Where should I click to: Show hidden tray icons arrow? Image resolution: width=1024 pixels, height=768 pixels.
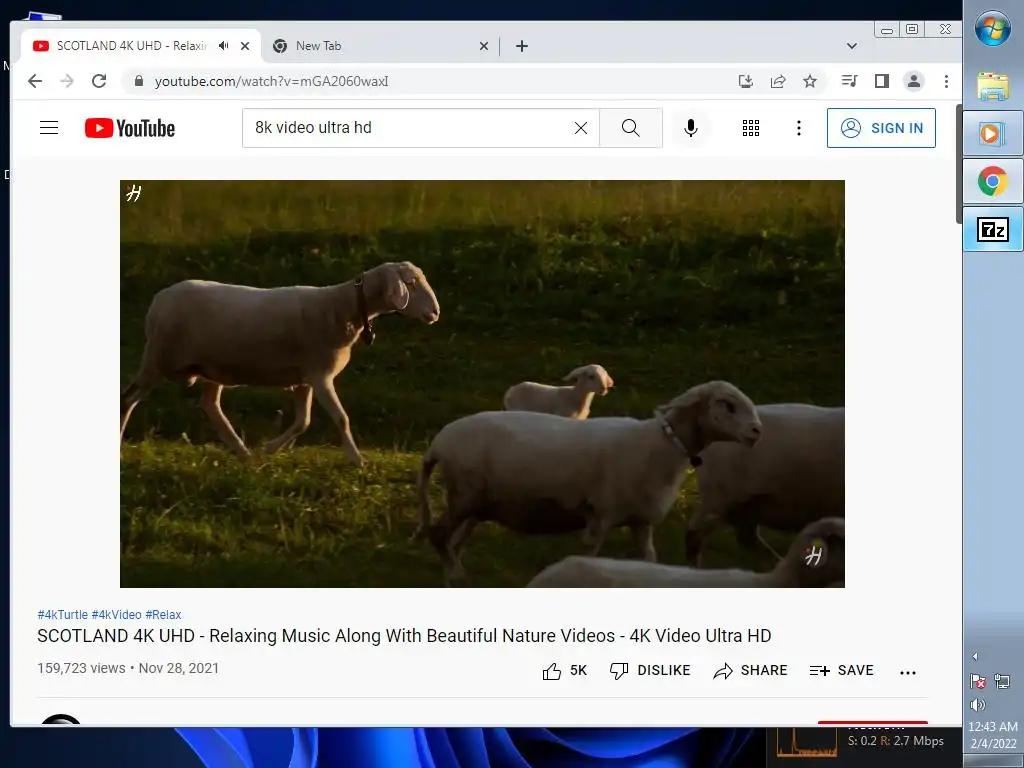[x=975, y=656]
